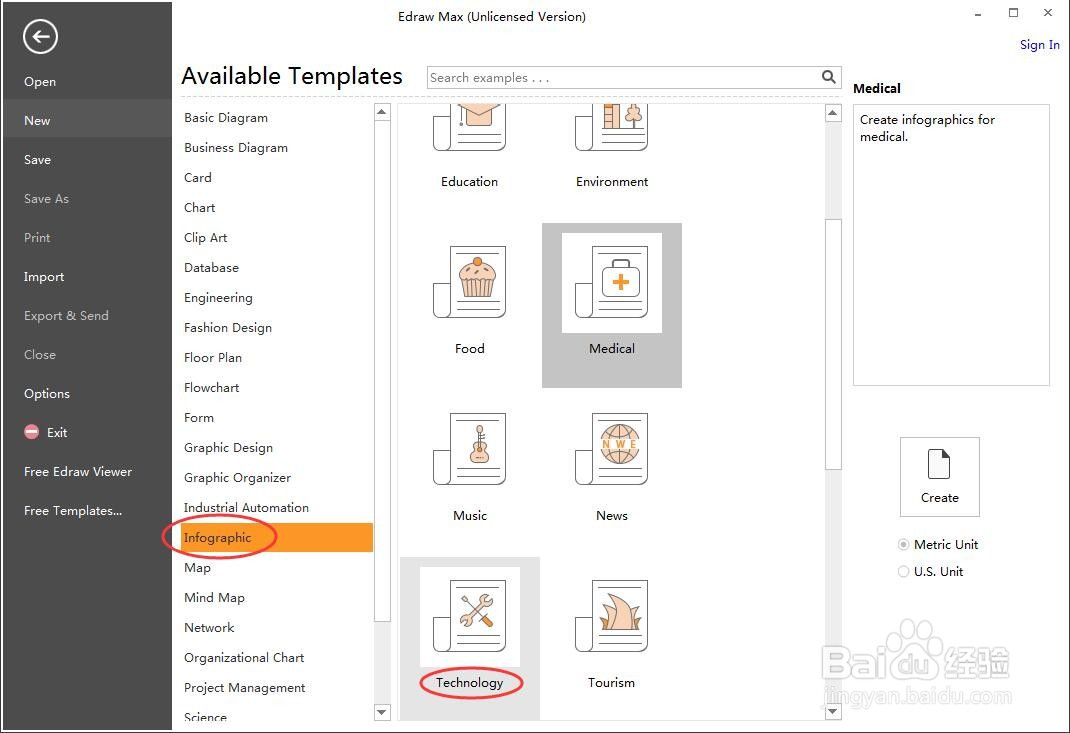1070x733 pixels.
Task: Select the Environment infographic template icon
Action: pos(611,128)
